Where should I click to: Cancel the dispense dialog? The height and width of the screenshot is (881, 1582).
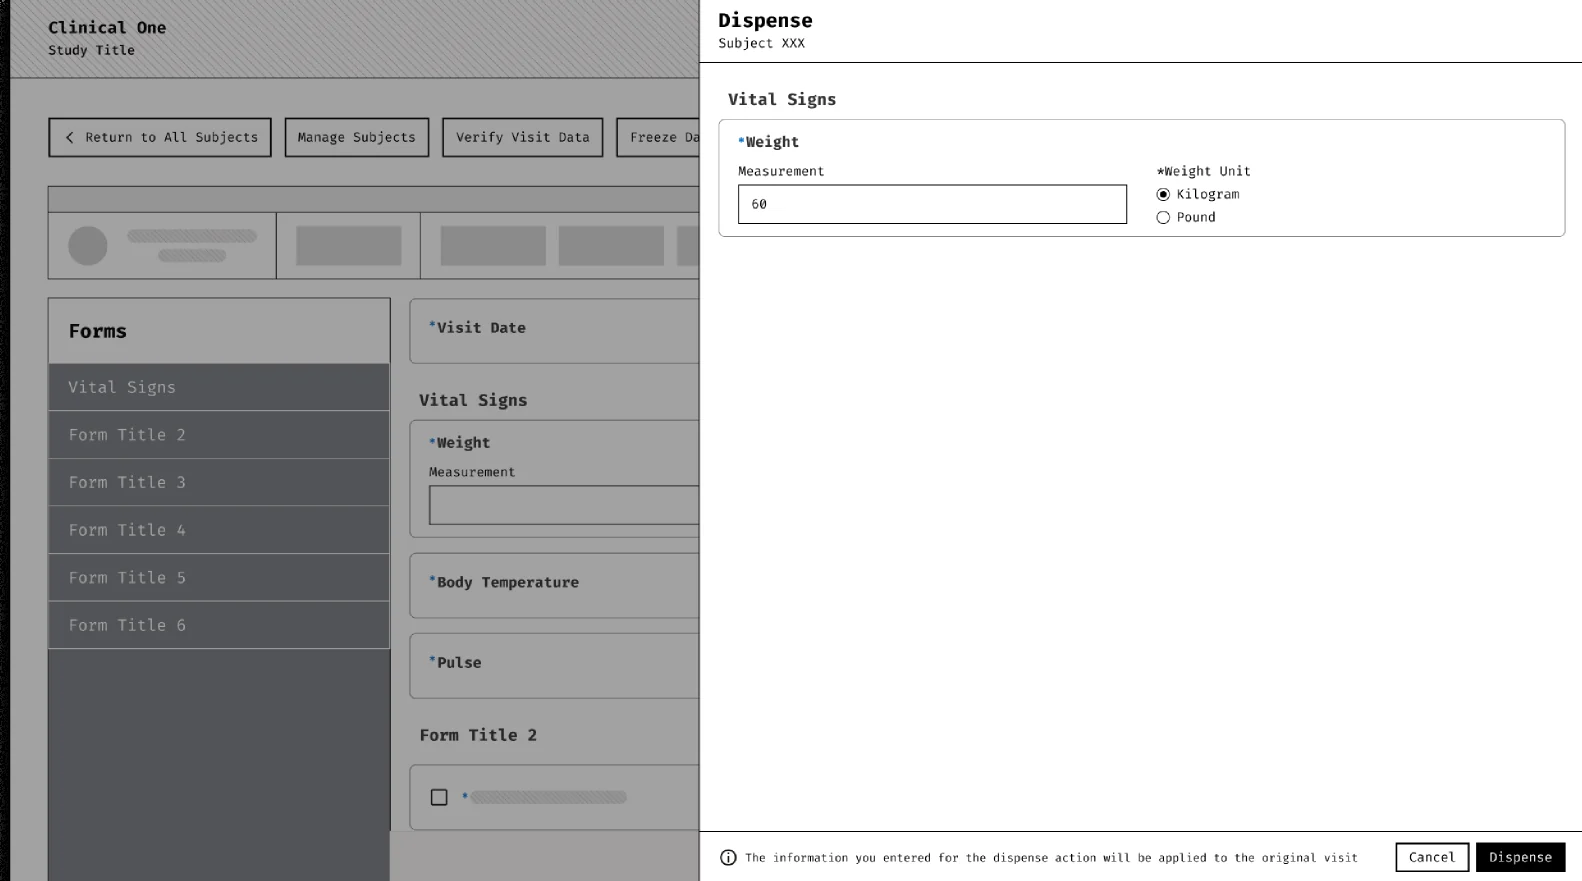coord(1432,857)
